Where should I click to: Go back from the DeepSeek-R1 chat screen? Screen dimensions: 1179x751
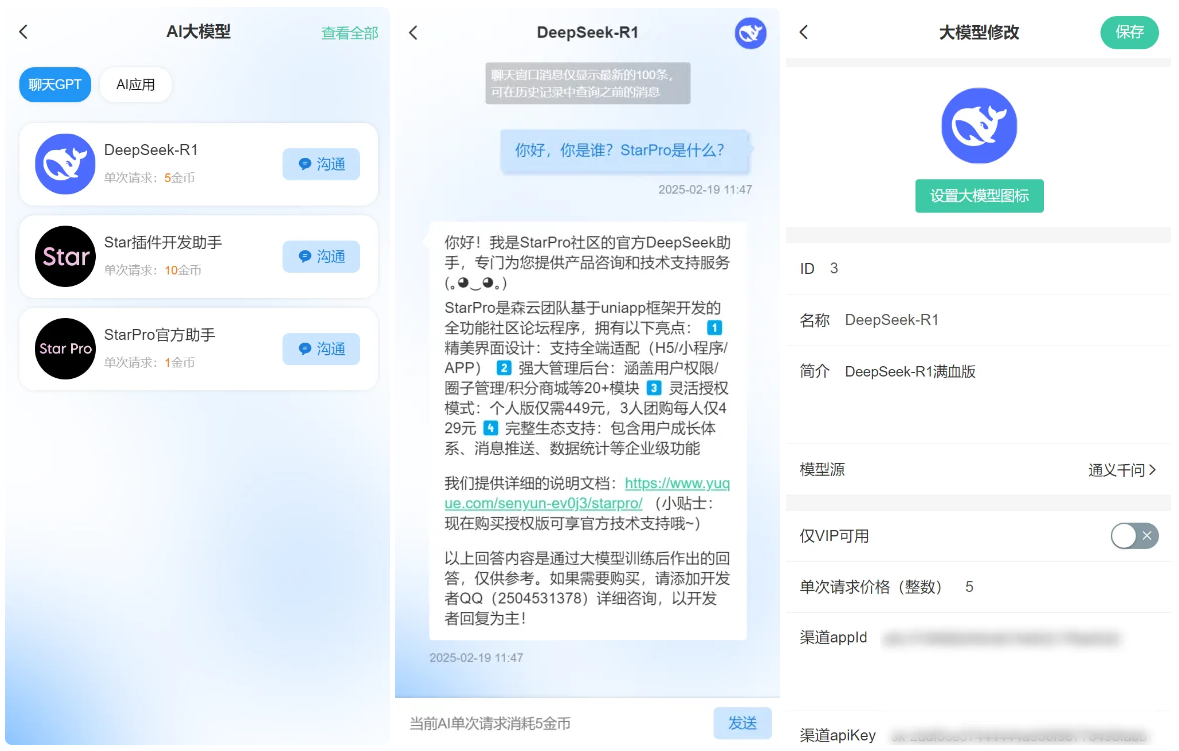pos(413,32)
